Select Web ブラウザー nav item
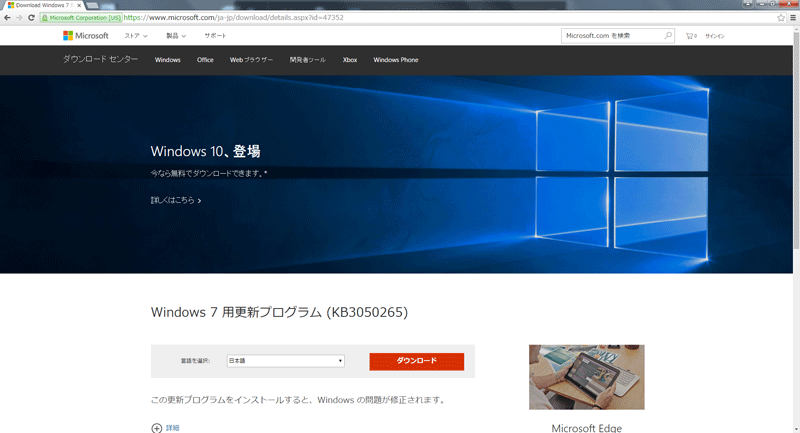This screenshot has height=433, width=800. coord(251,60)
